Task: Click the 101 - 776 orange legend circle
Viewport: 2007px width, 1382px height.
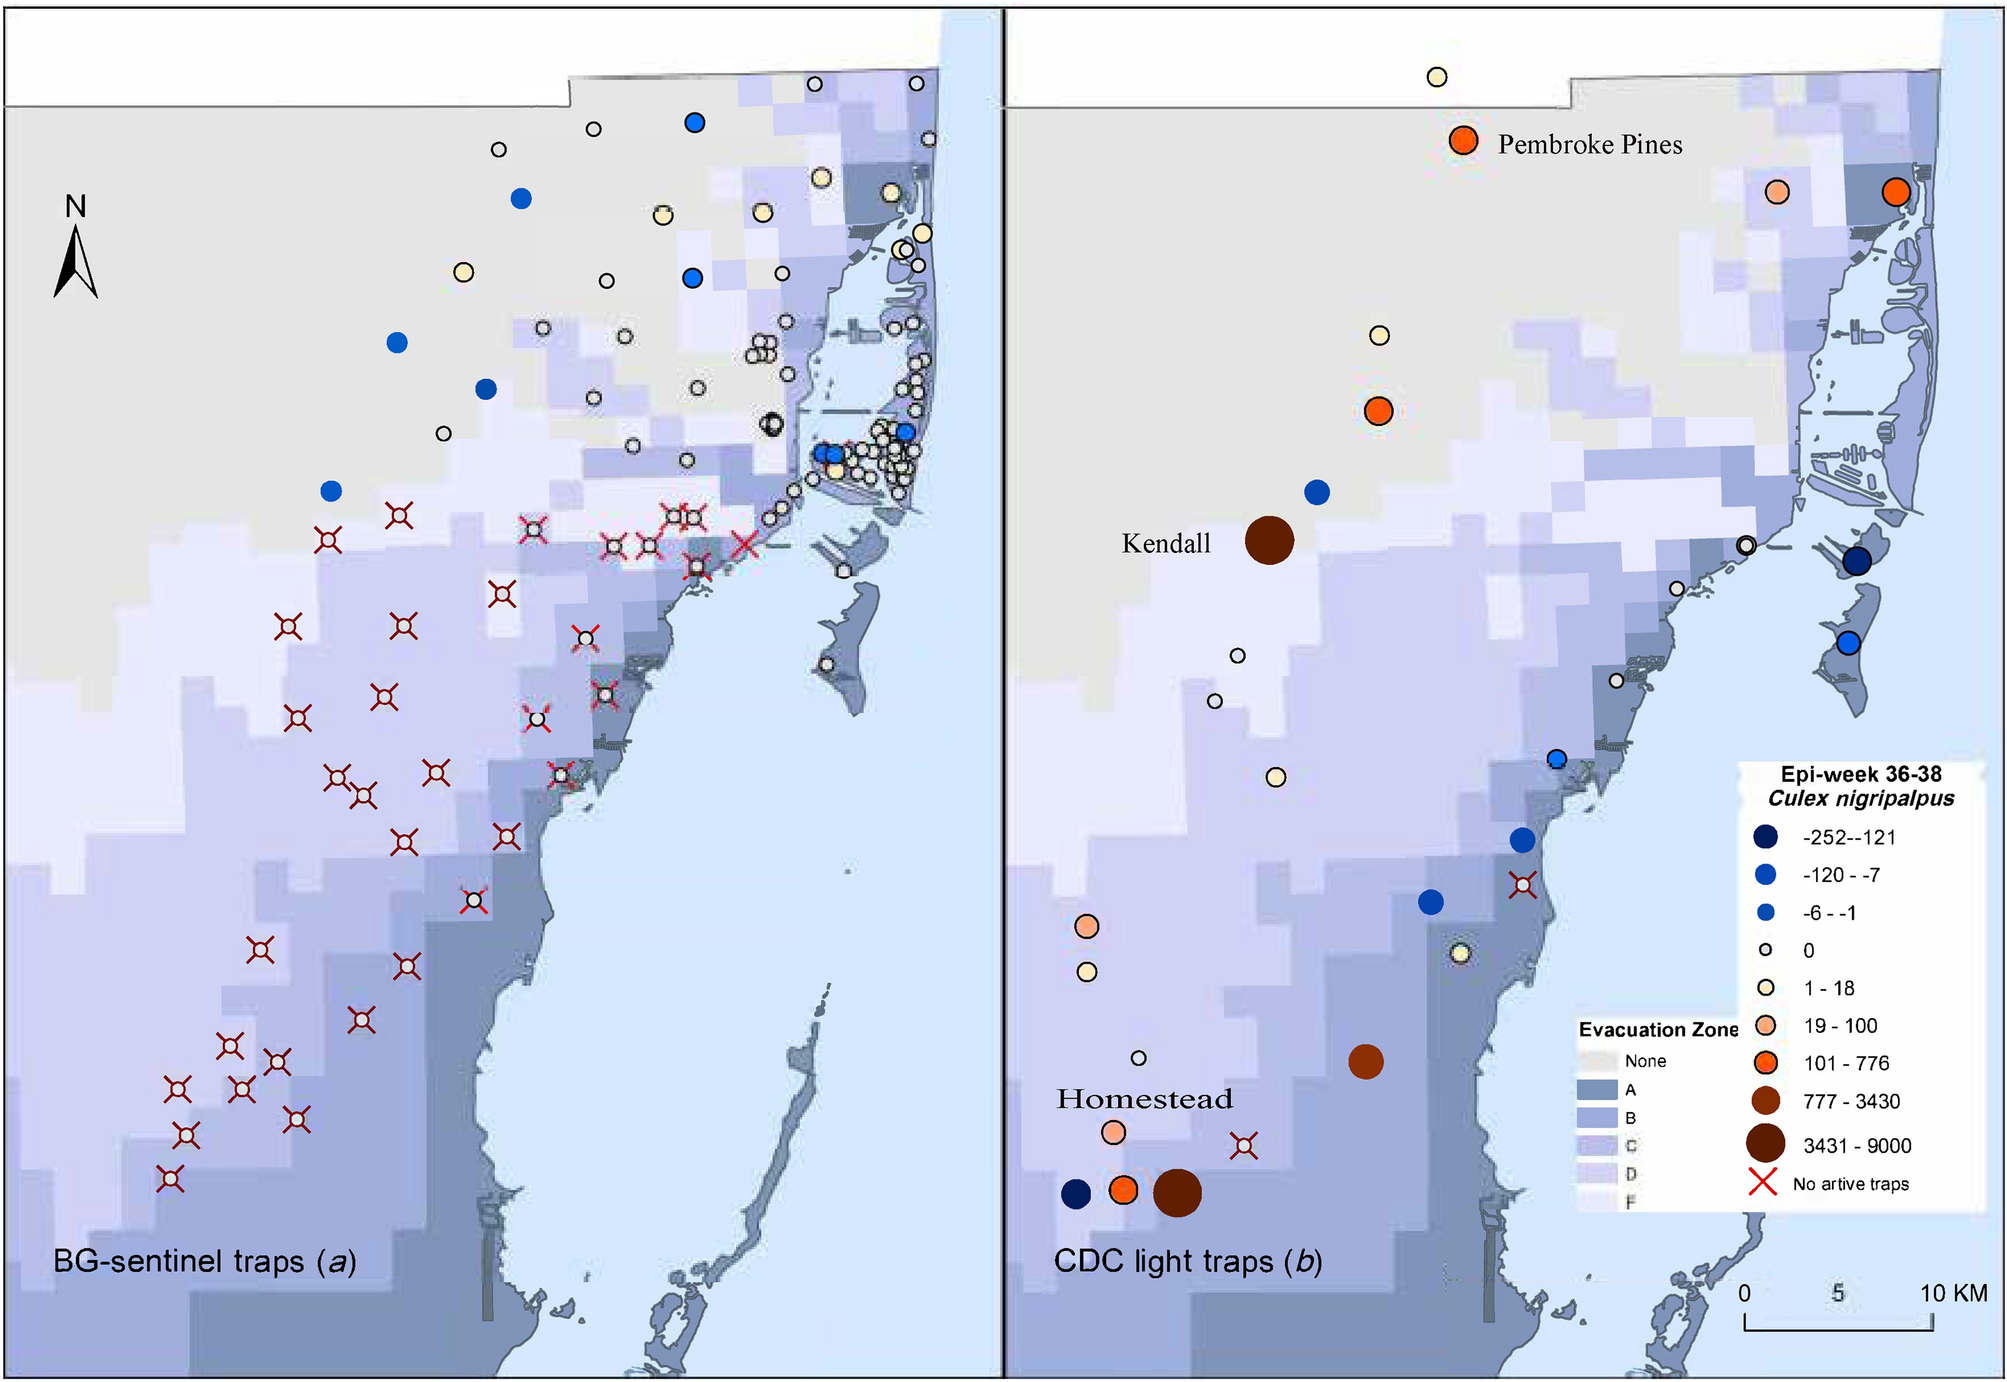Action: click(1765, 1063)
